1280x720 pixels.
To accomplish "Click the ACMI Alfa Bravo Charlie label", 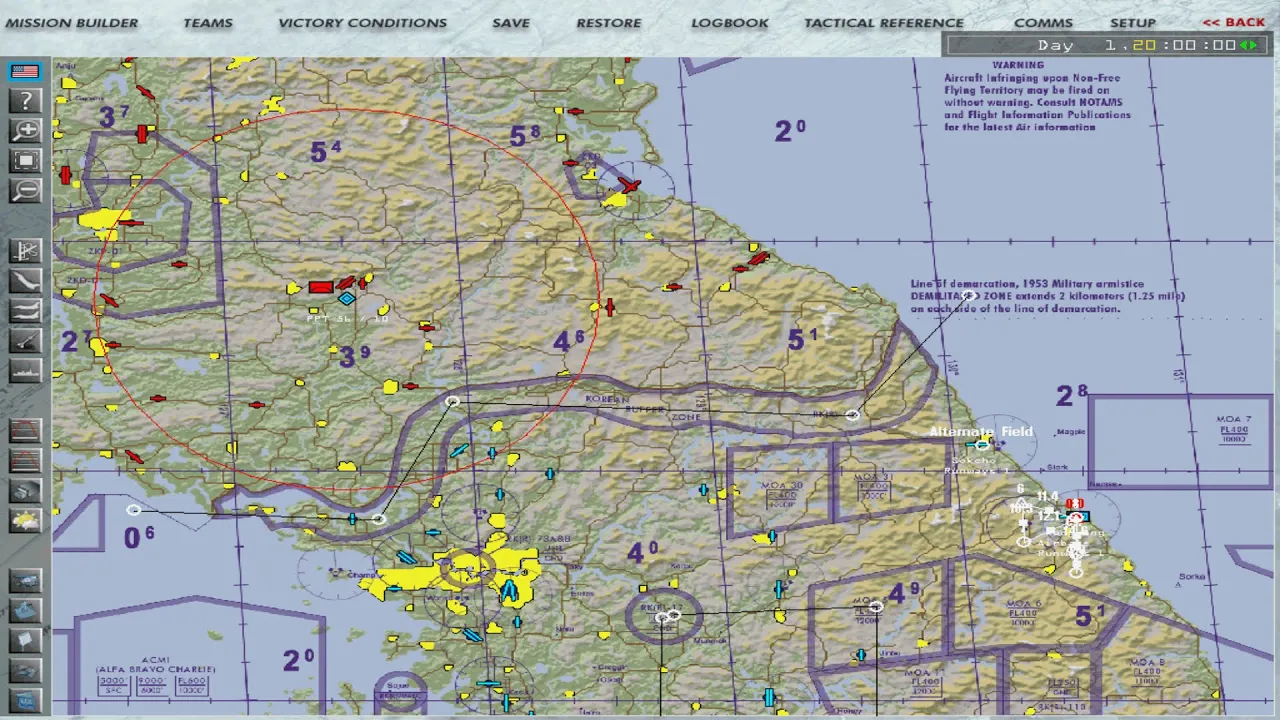I will (155, 664).
